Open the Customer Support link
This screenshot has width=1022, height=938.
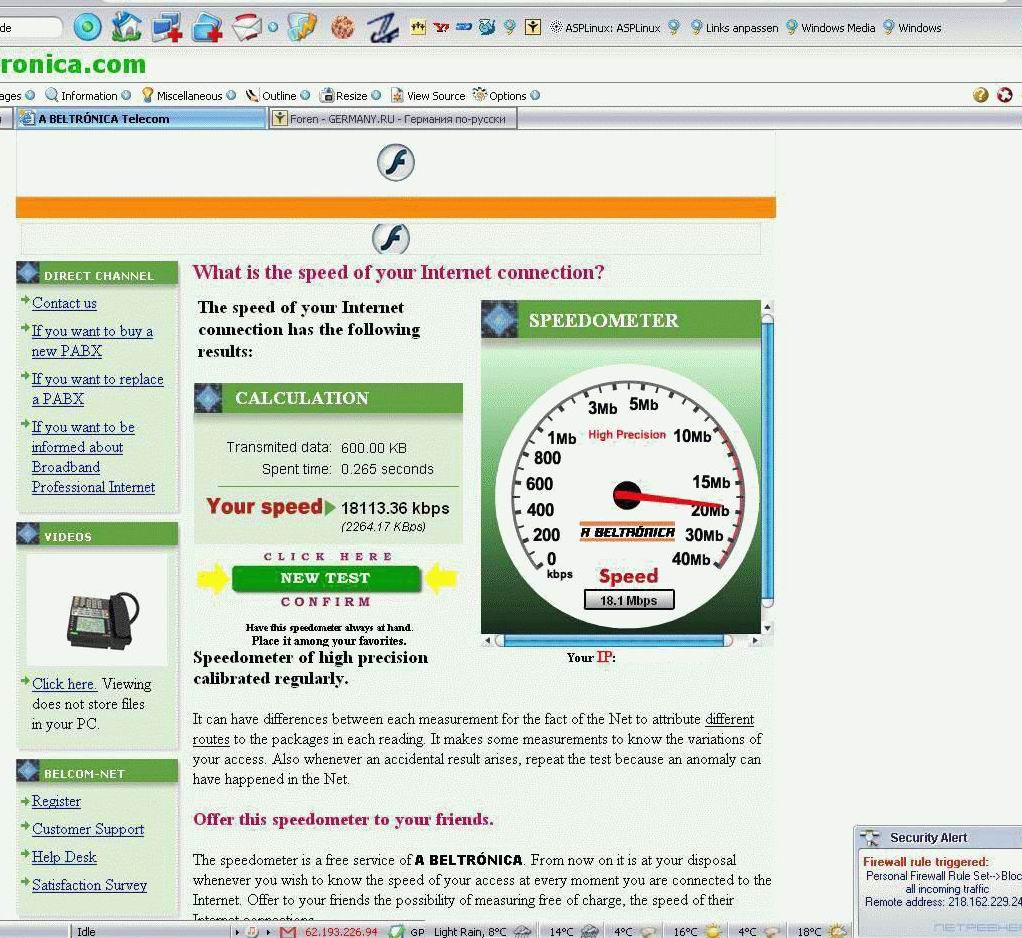(x=88, y=829)
